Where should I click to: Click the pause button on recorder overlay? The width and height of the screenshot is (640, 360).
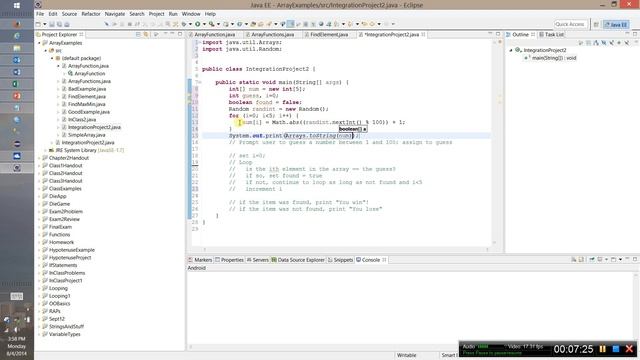602,349
